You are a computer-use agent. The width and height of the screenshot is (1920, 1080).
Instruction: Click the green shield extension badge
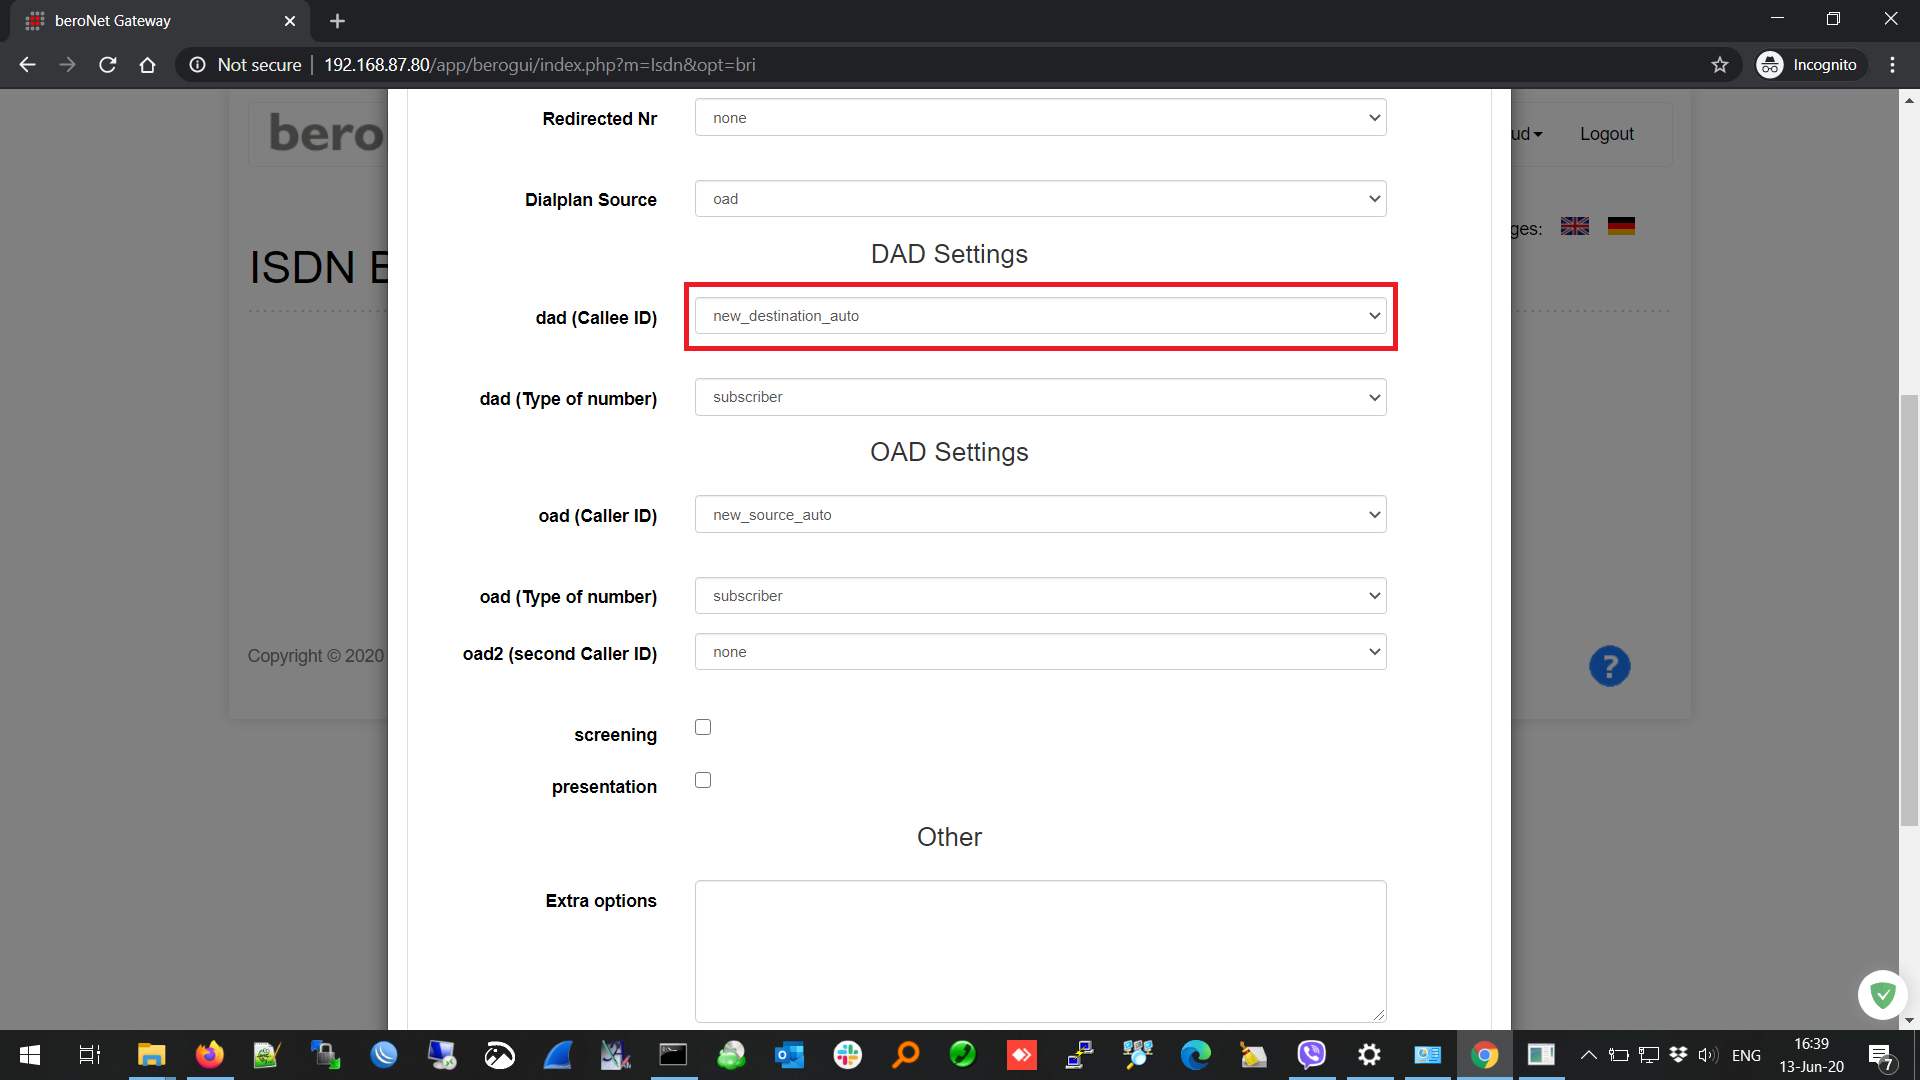coord(1882,994)
